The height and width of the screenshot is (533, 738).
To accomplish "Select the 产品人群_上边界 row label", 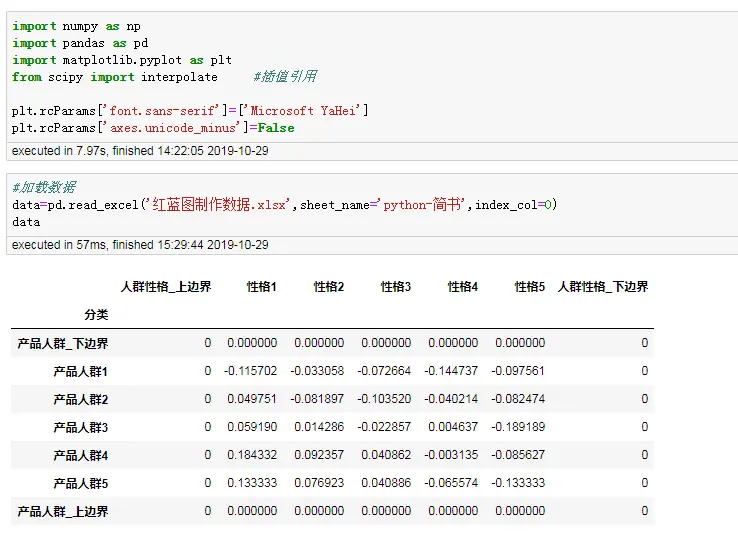I will tap(63, 511).
